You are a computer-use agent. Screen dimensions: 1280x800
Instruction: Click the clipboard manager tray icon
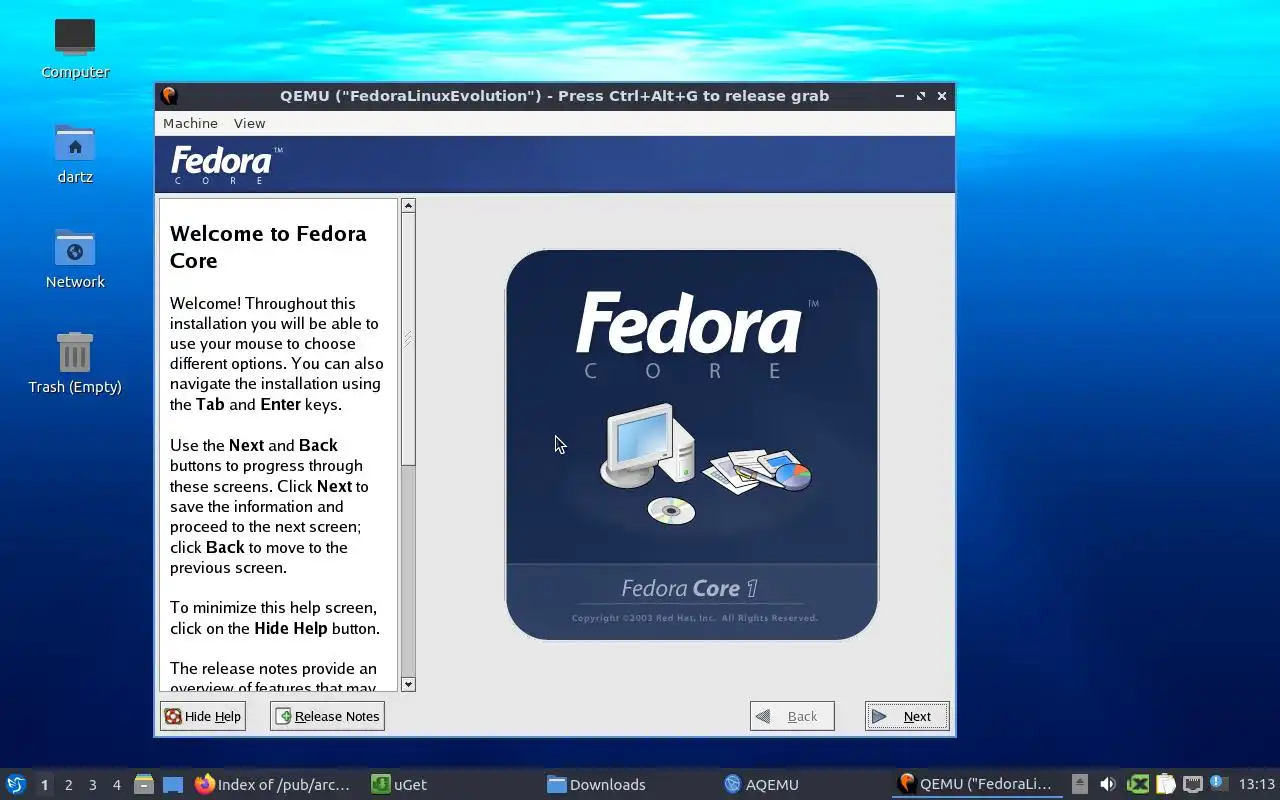(x=1165, y=784)
